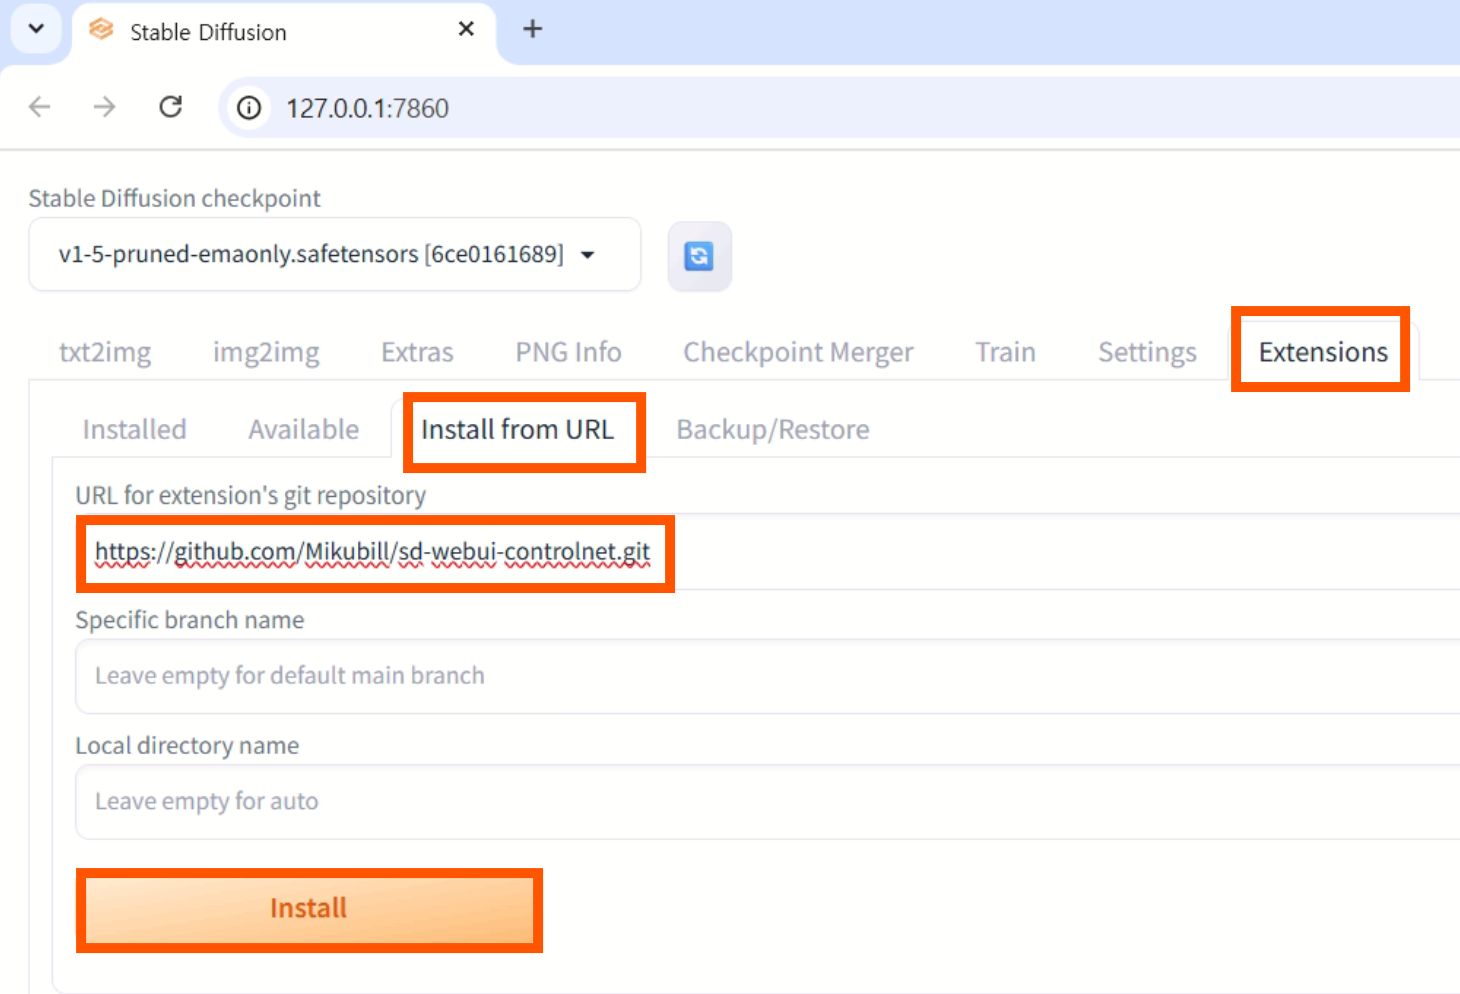Click the browser back arrow
The height and width of the screenshot is (994, 1460).
coord(40,107)
